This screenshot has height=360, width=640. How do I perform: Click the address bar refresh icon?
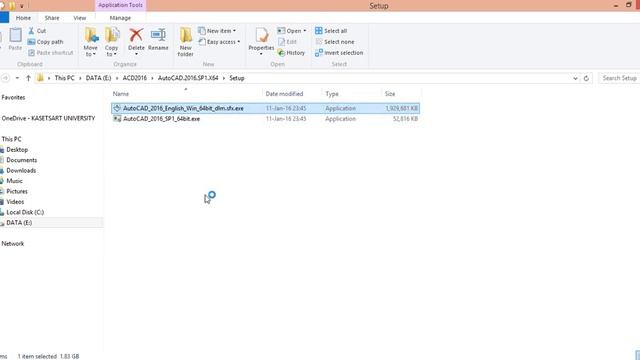586,78
